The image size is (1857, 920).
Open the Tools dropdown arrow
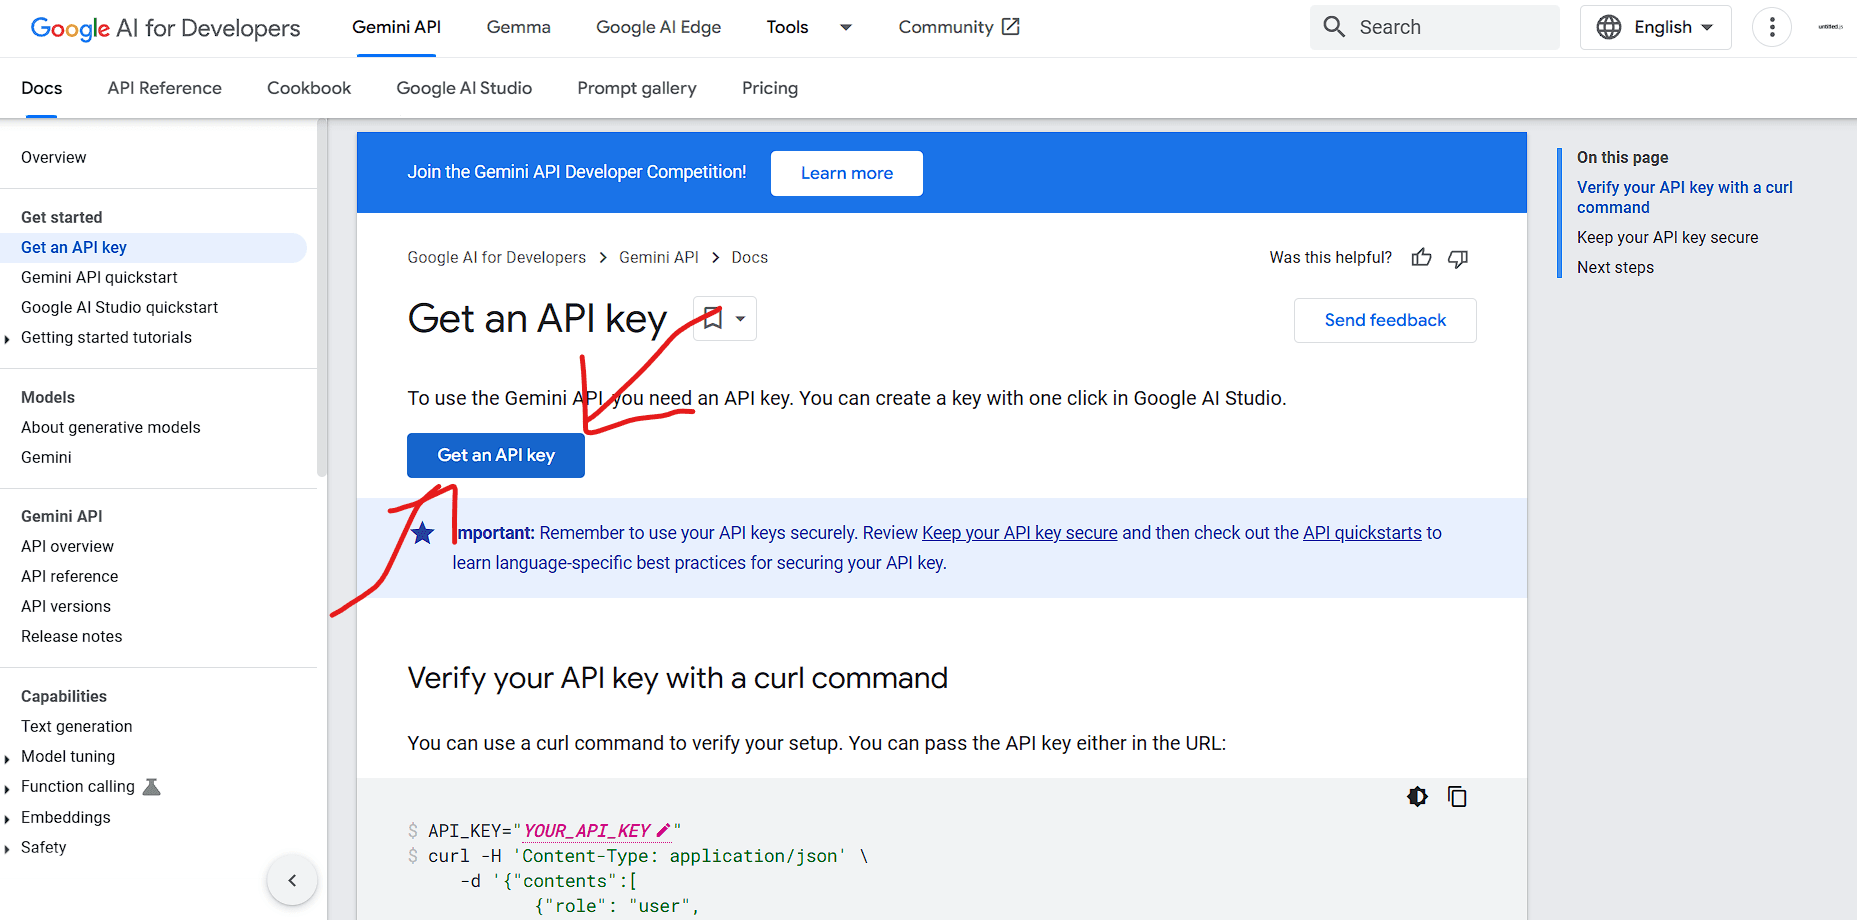846,27
